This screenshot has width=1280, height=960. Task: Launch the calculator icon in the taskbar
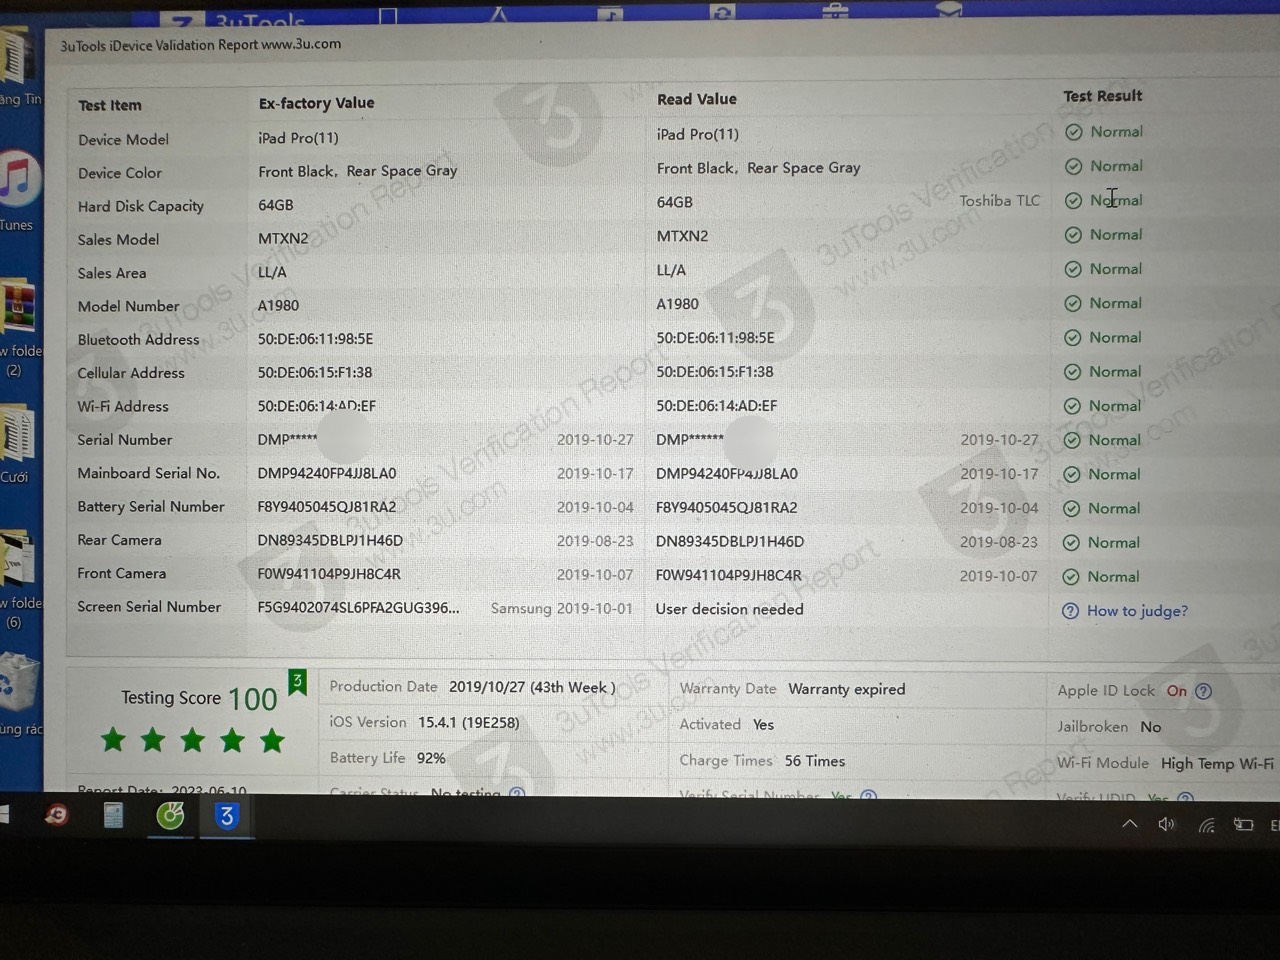pyautogui.click(x=113, y=817)
